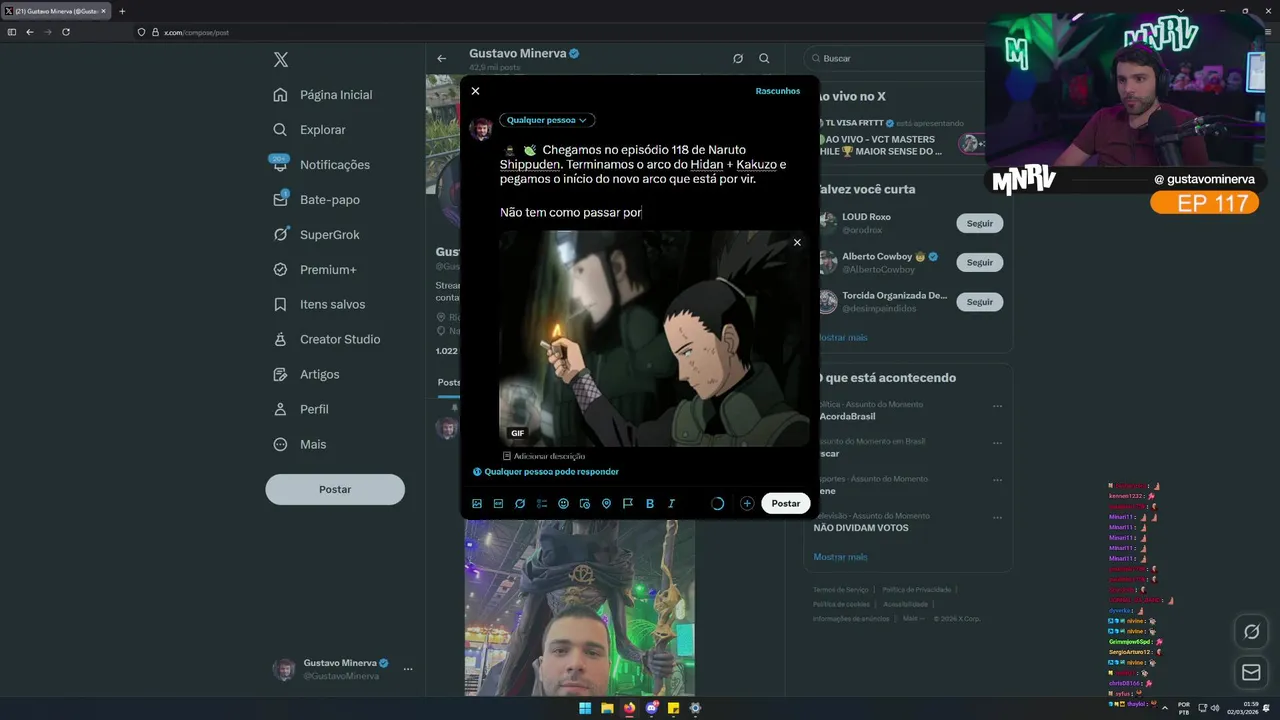The image size is (1280, 720).
Task: Click the Grok enhance icon in toolbar
Action: (x=520, y=504)
